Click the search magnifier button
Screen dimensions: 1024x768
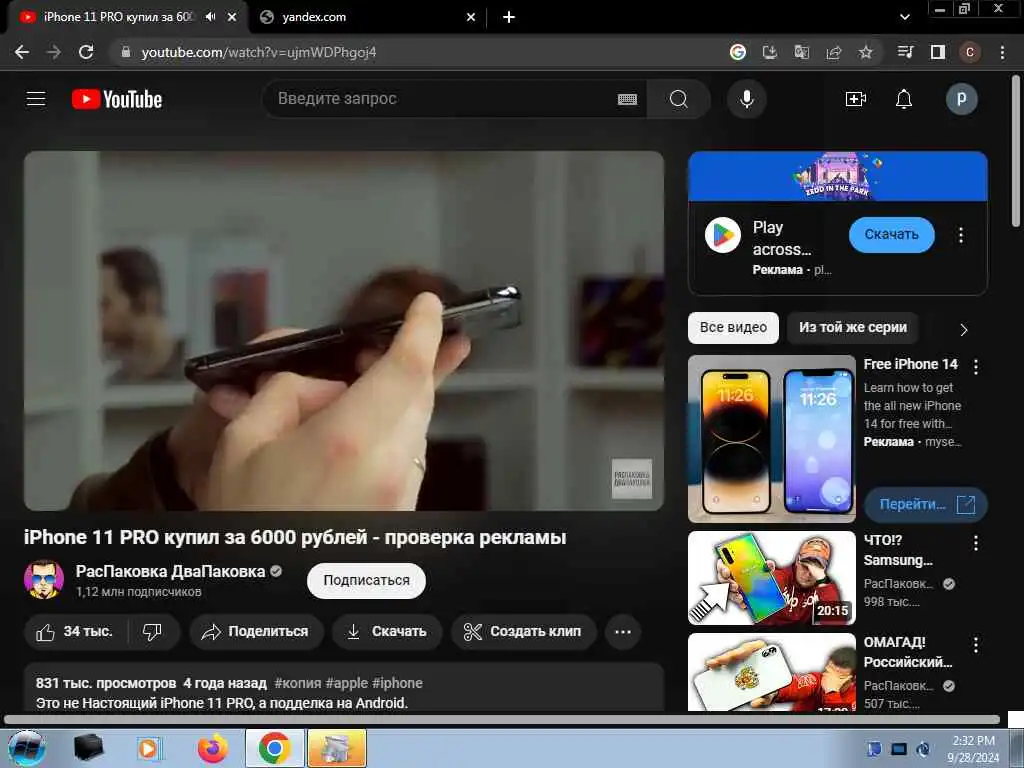(679, 99)
